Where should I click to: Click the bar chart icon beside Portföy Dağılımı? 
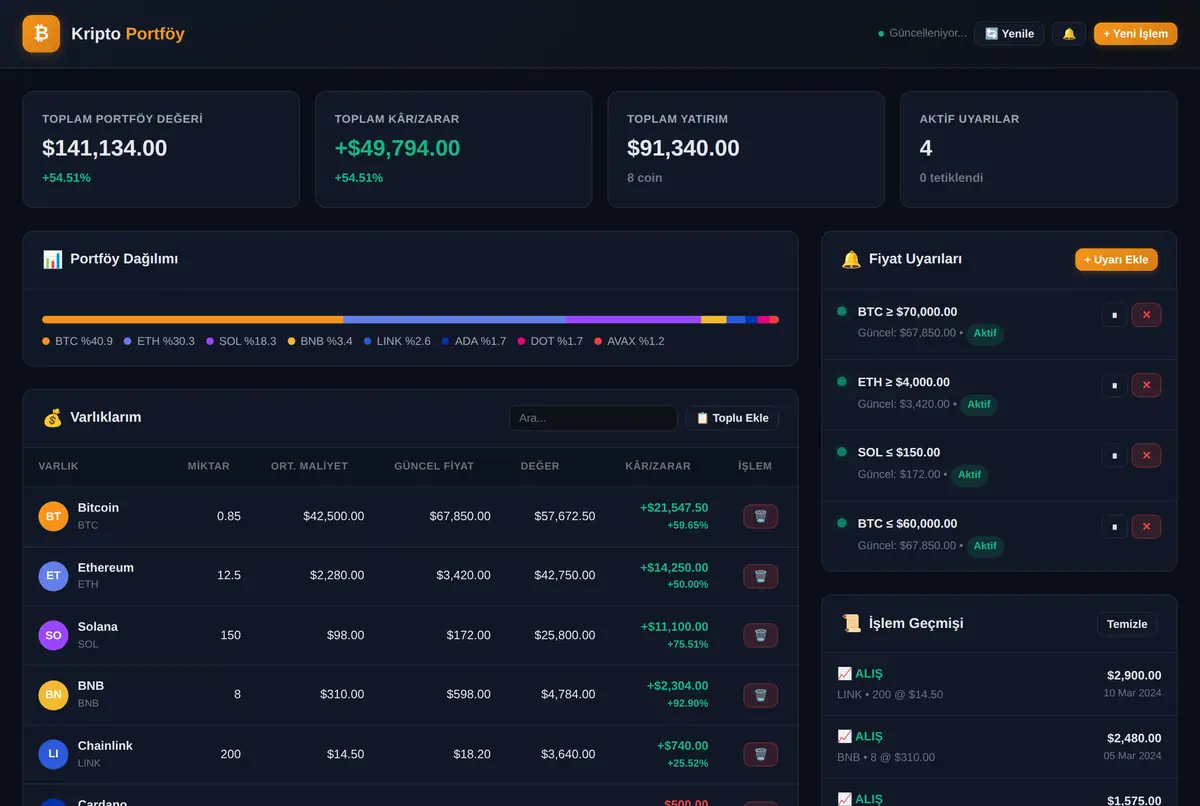click(53, 259)
